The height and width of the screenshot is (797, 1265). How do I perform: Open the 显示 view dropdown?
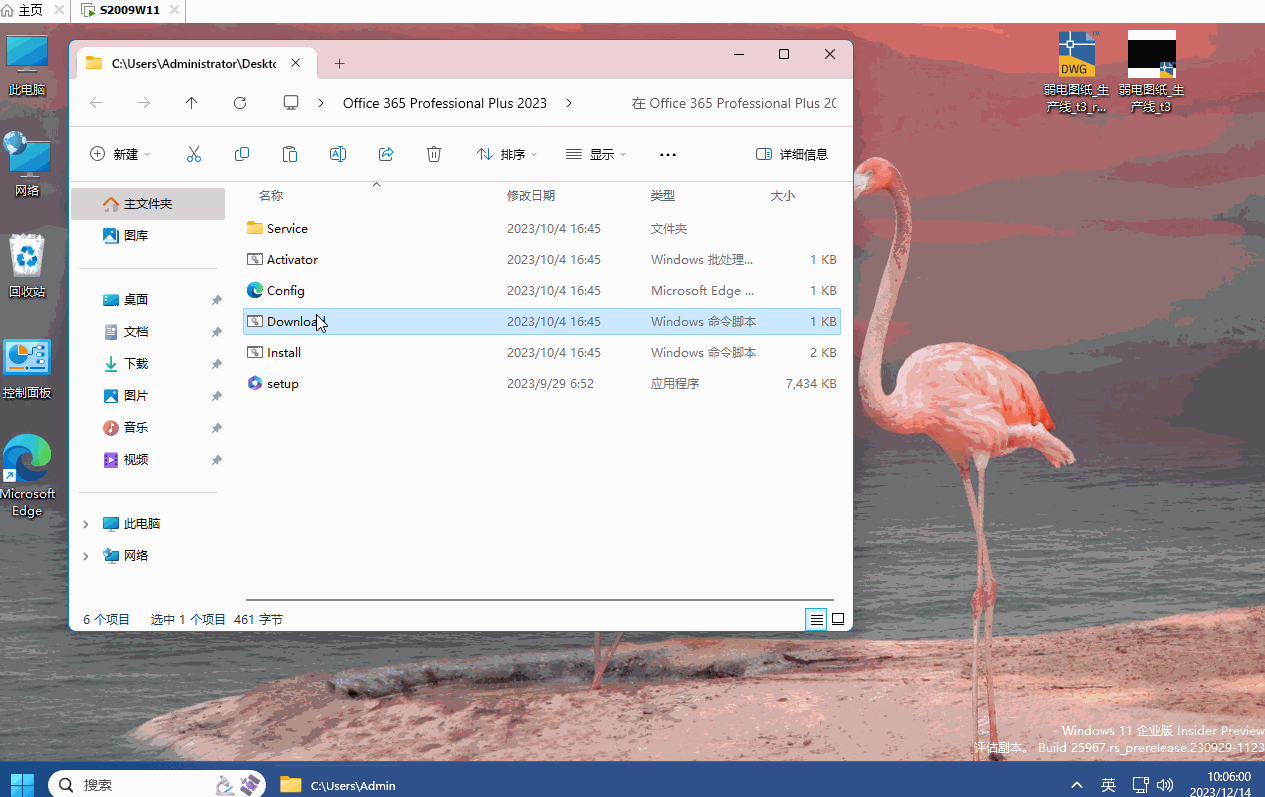[x=596, y=154]
